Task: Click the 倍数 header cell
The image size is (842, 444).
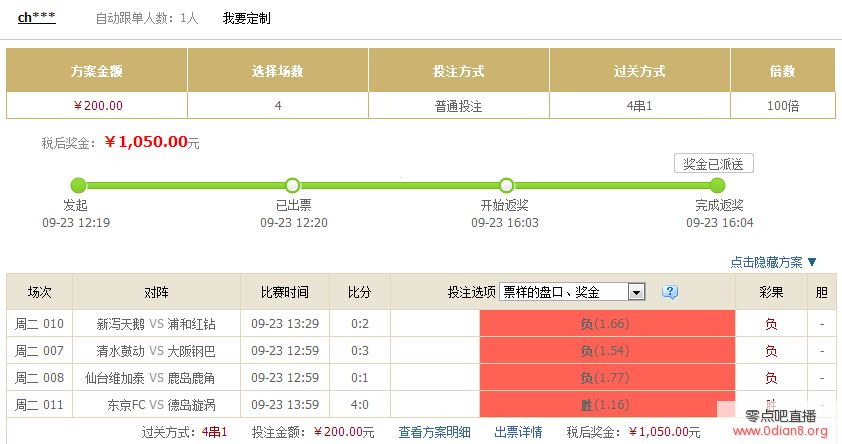Action: pos(782,70)
